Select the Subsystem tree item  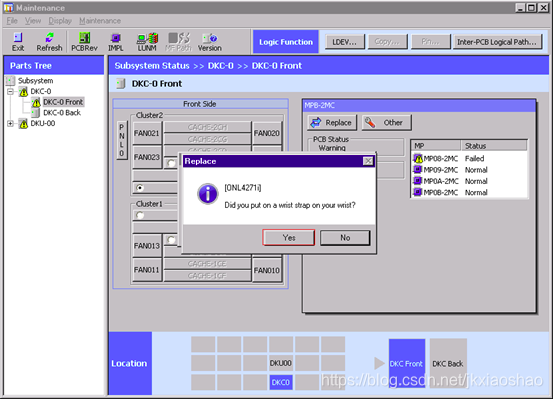pyautogui.click(x=35, y=81)
